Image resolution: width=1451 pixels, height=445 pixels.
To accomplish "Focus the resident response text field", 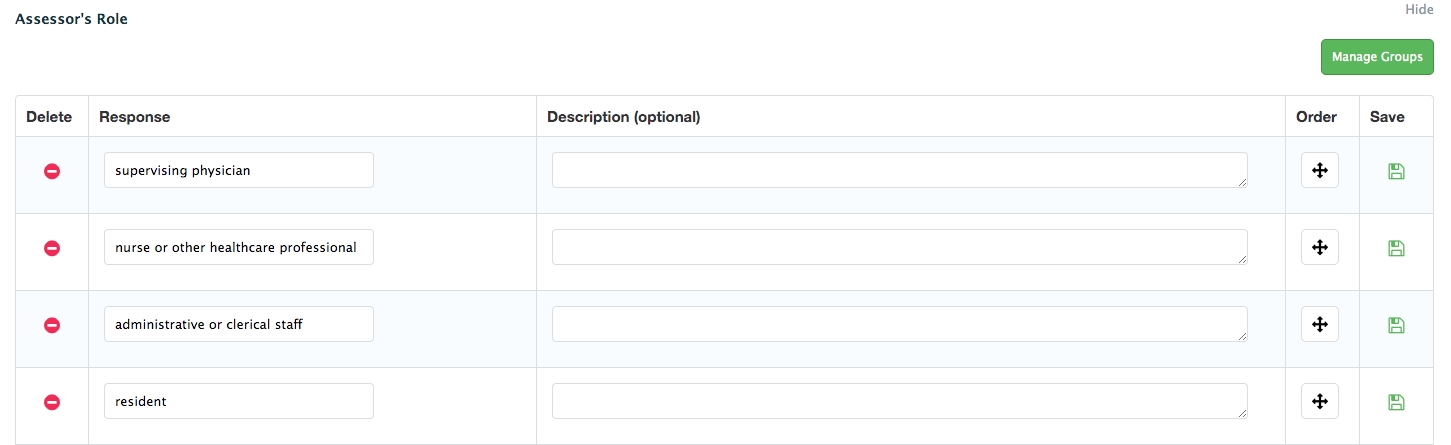I will coord(238,401).
